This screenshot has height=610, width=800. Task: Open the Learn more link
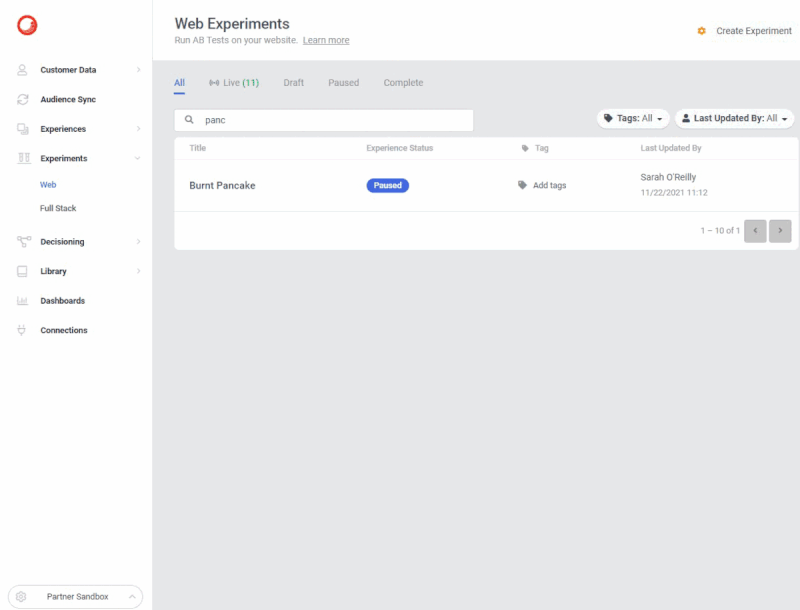(326, 41)
